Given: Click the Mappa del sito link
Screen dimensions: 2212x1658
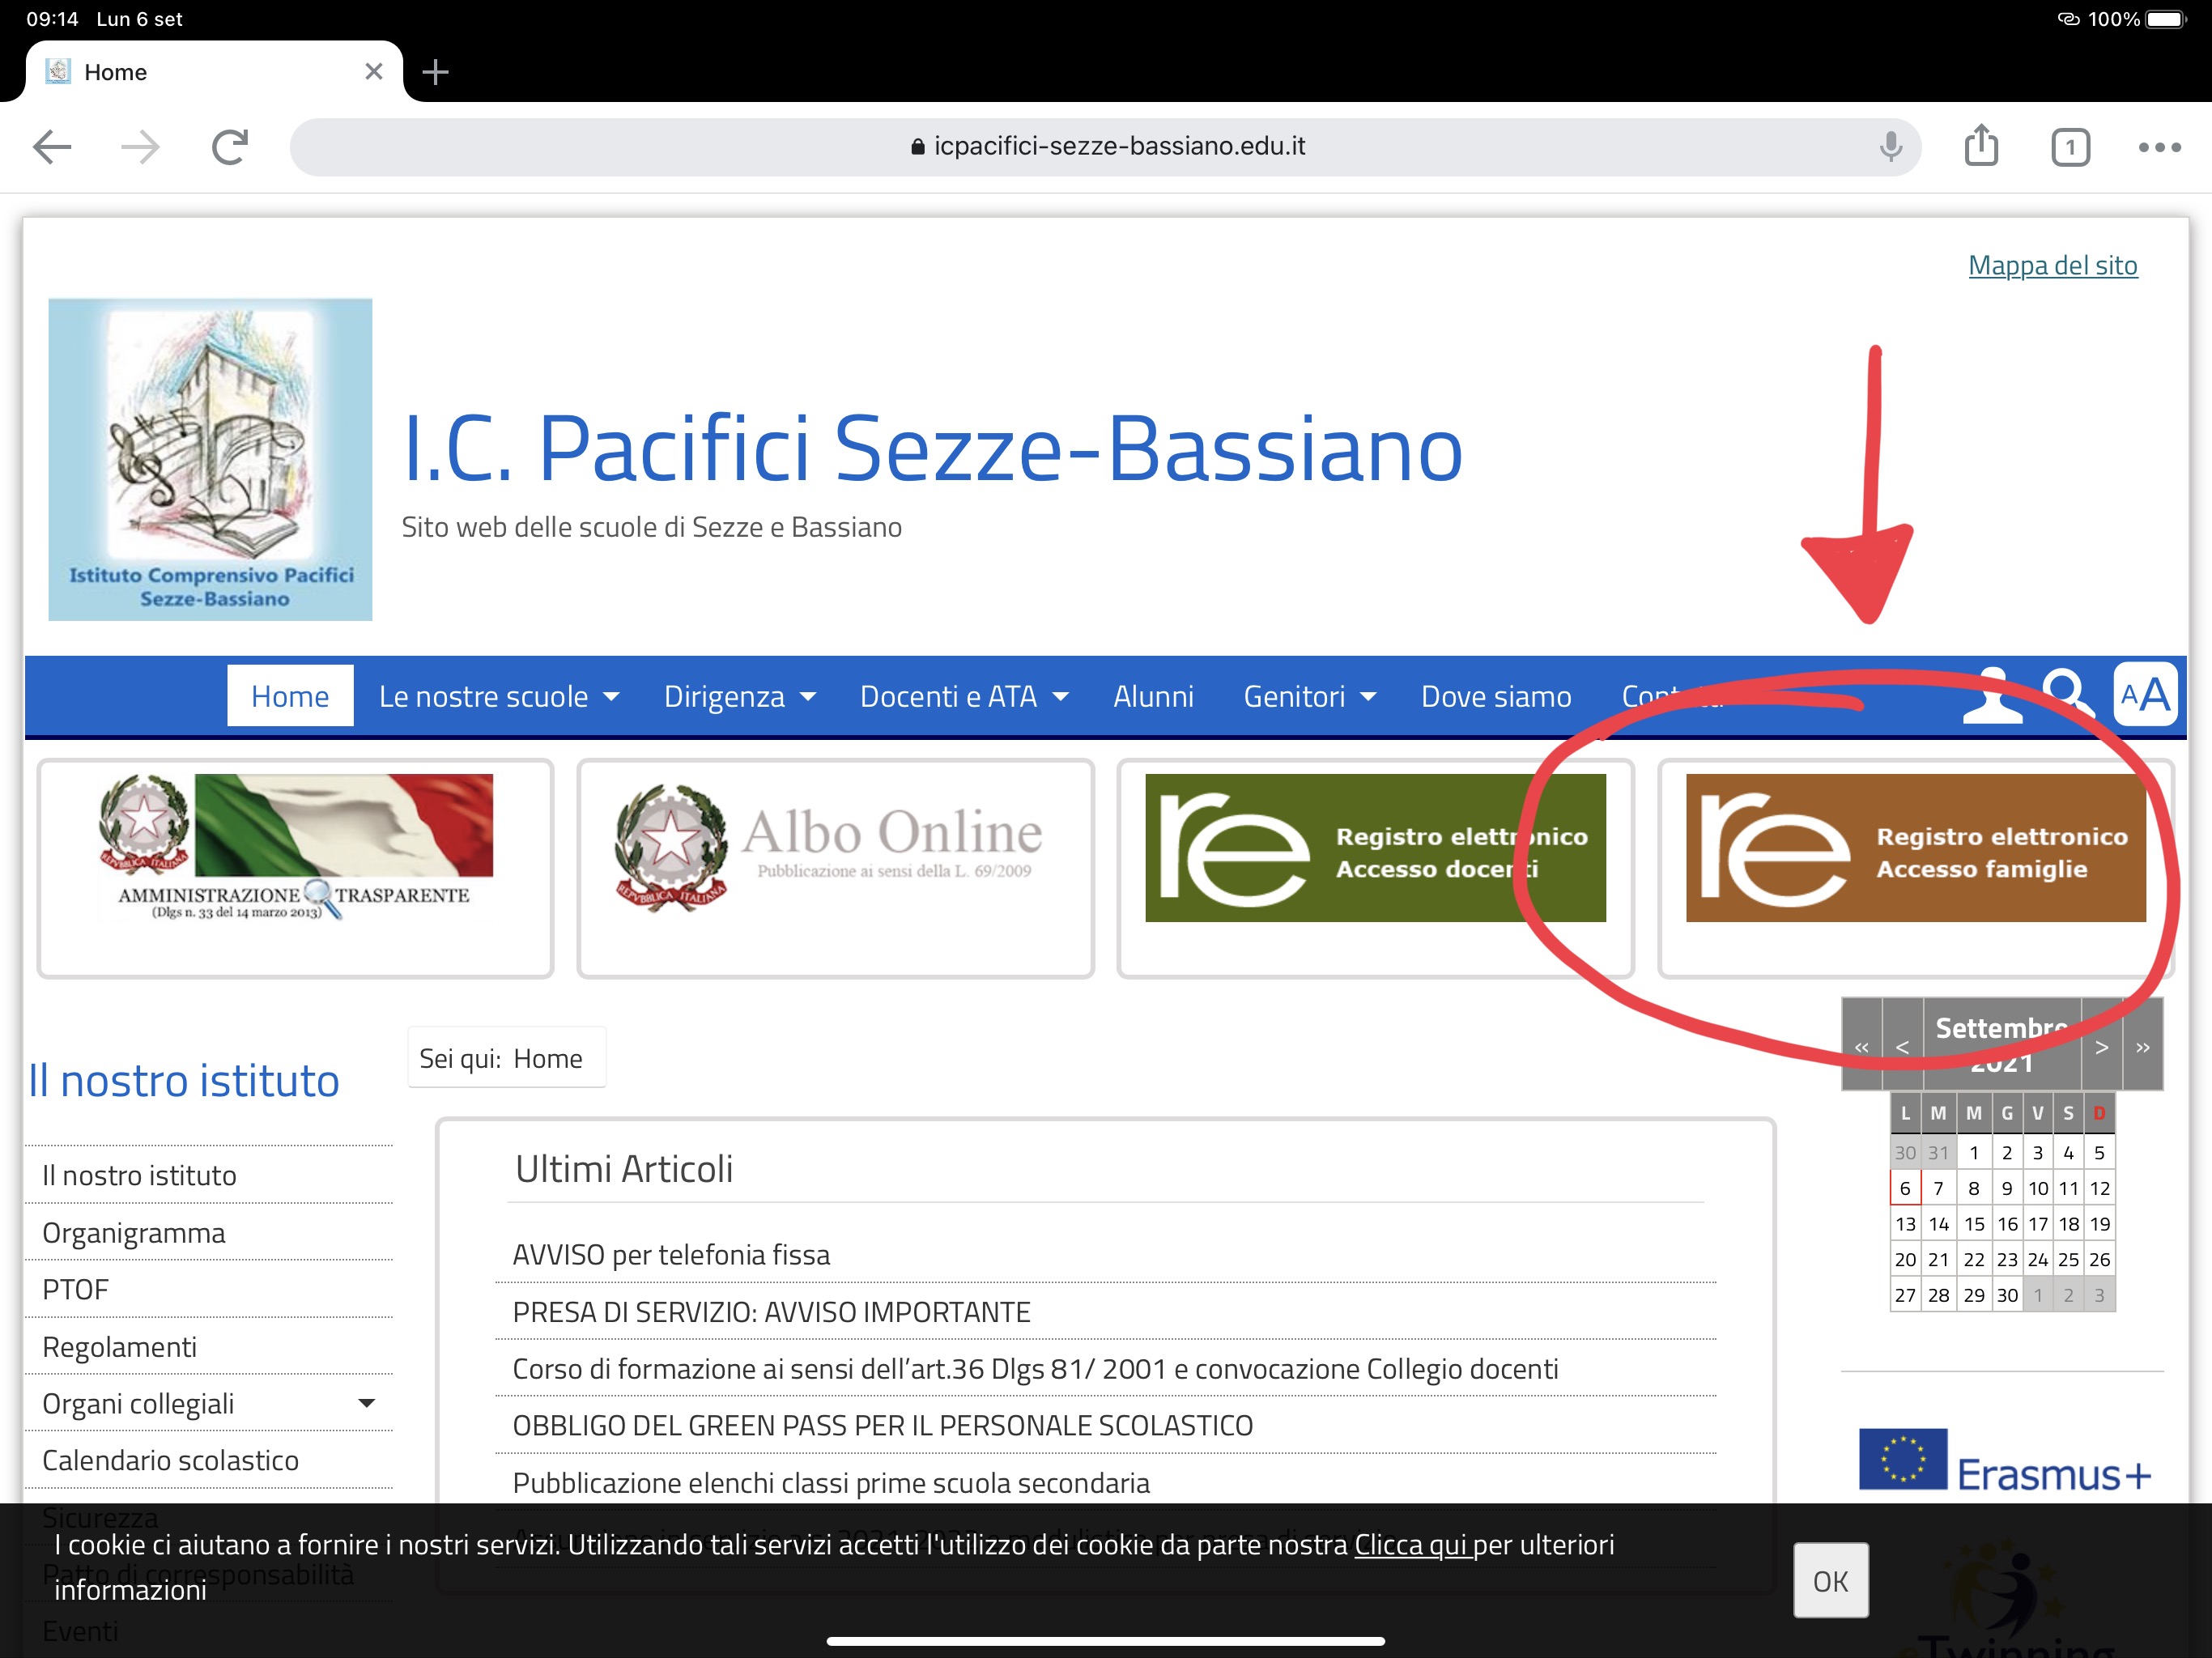Looking at the screenshot, I should (2052, 265).
